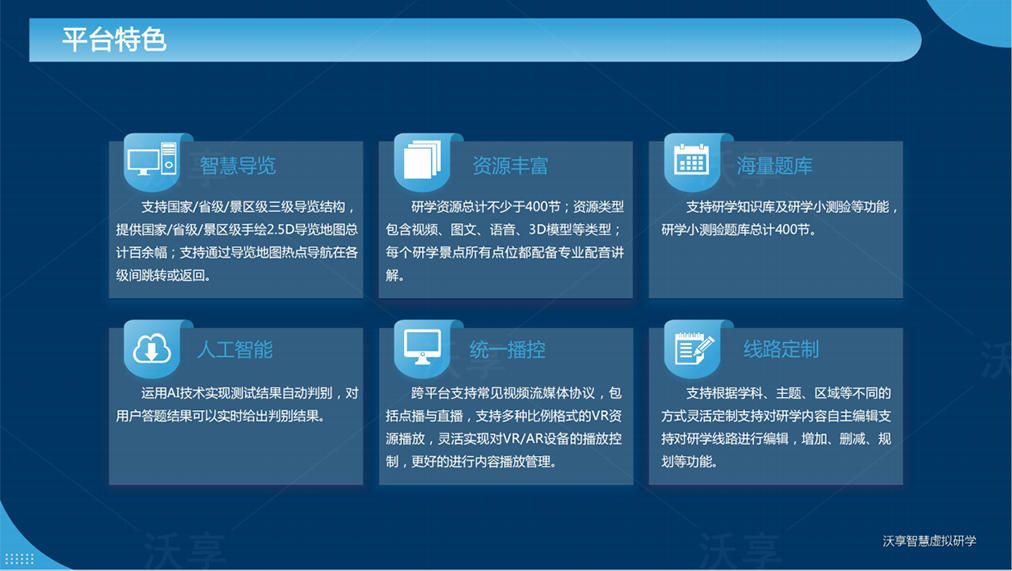Click the 人工智能 card heading
This screenshot has width=1012, height=571.
coord(235,350)
